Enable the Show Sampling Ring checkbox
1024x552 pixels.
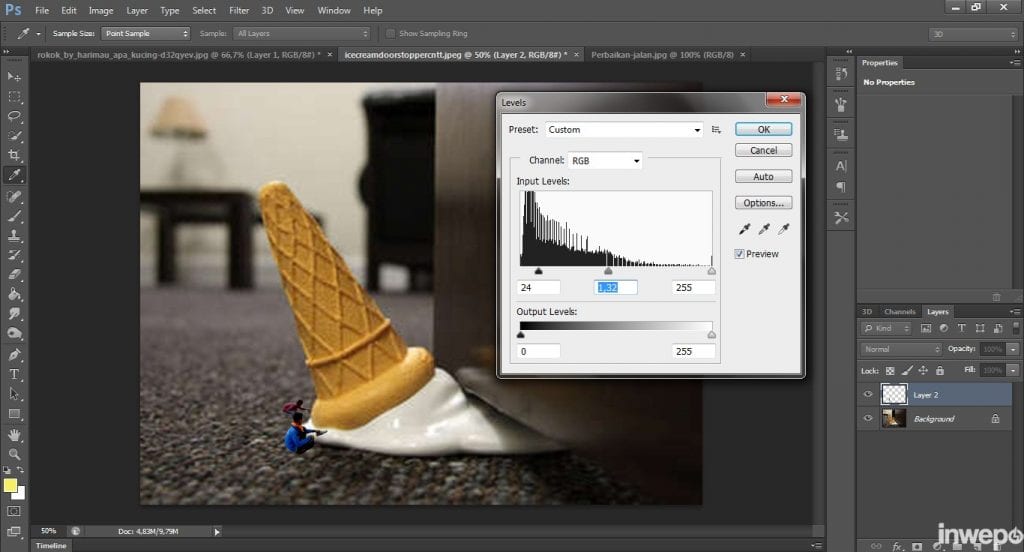(390, 33)
